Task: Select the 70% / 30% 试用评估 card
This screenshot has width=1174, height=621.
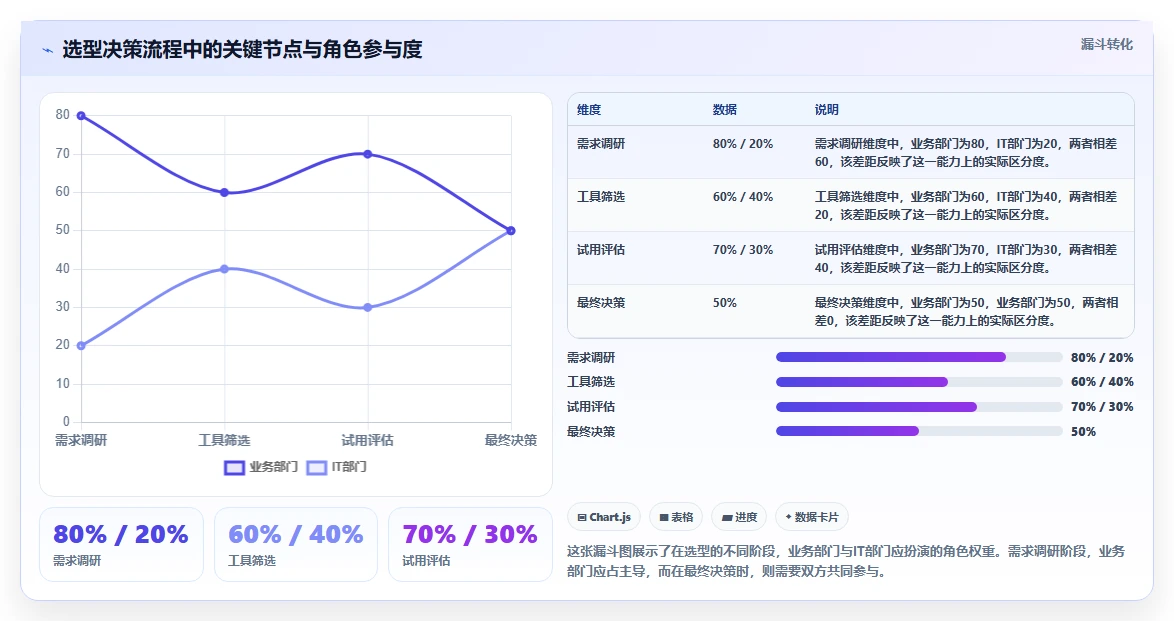Action: click(470, 545)
